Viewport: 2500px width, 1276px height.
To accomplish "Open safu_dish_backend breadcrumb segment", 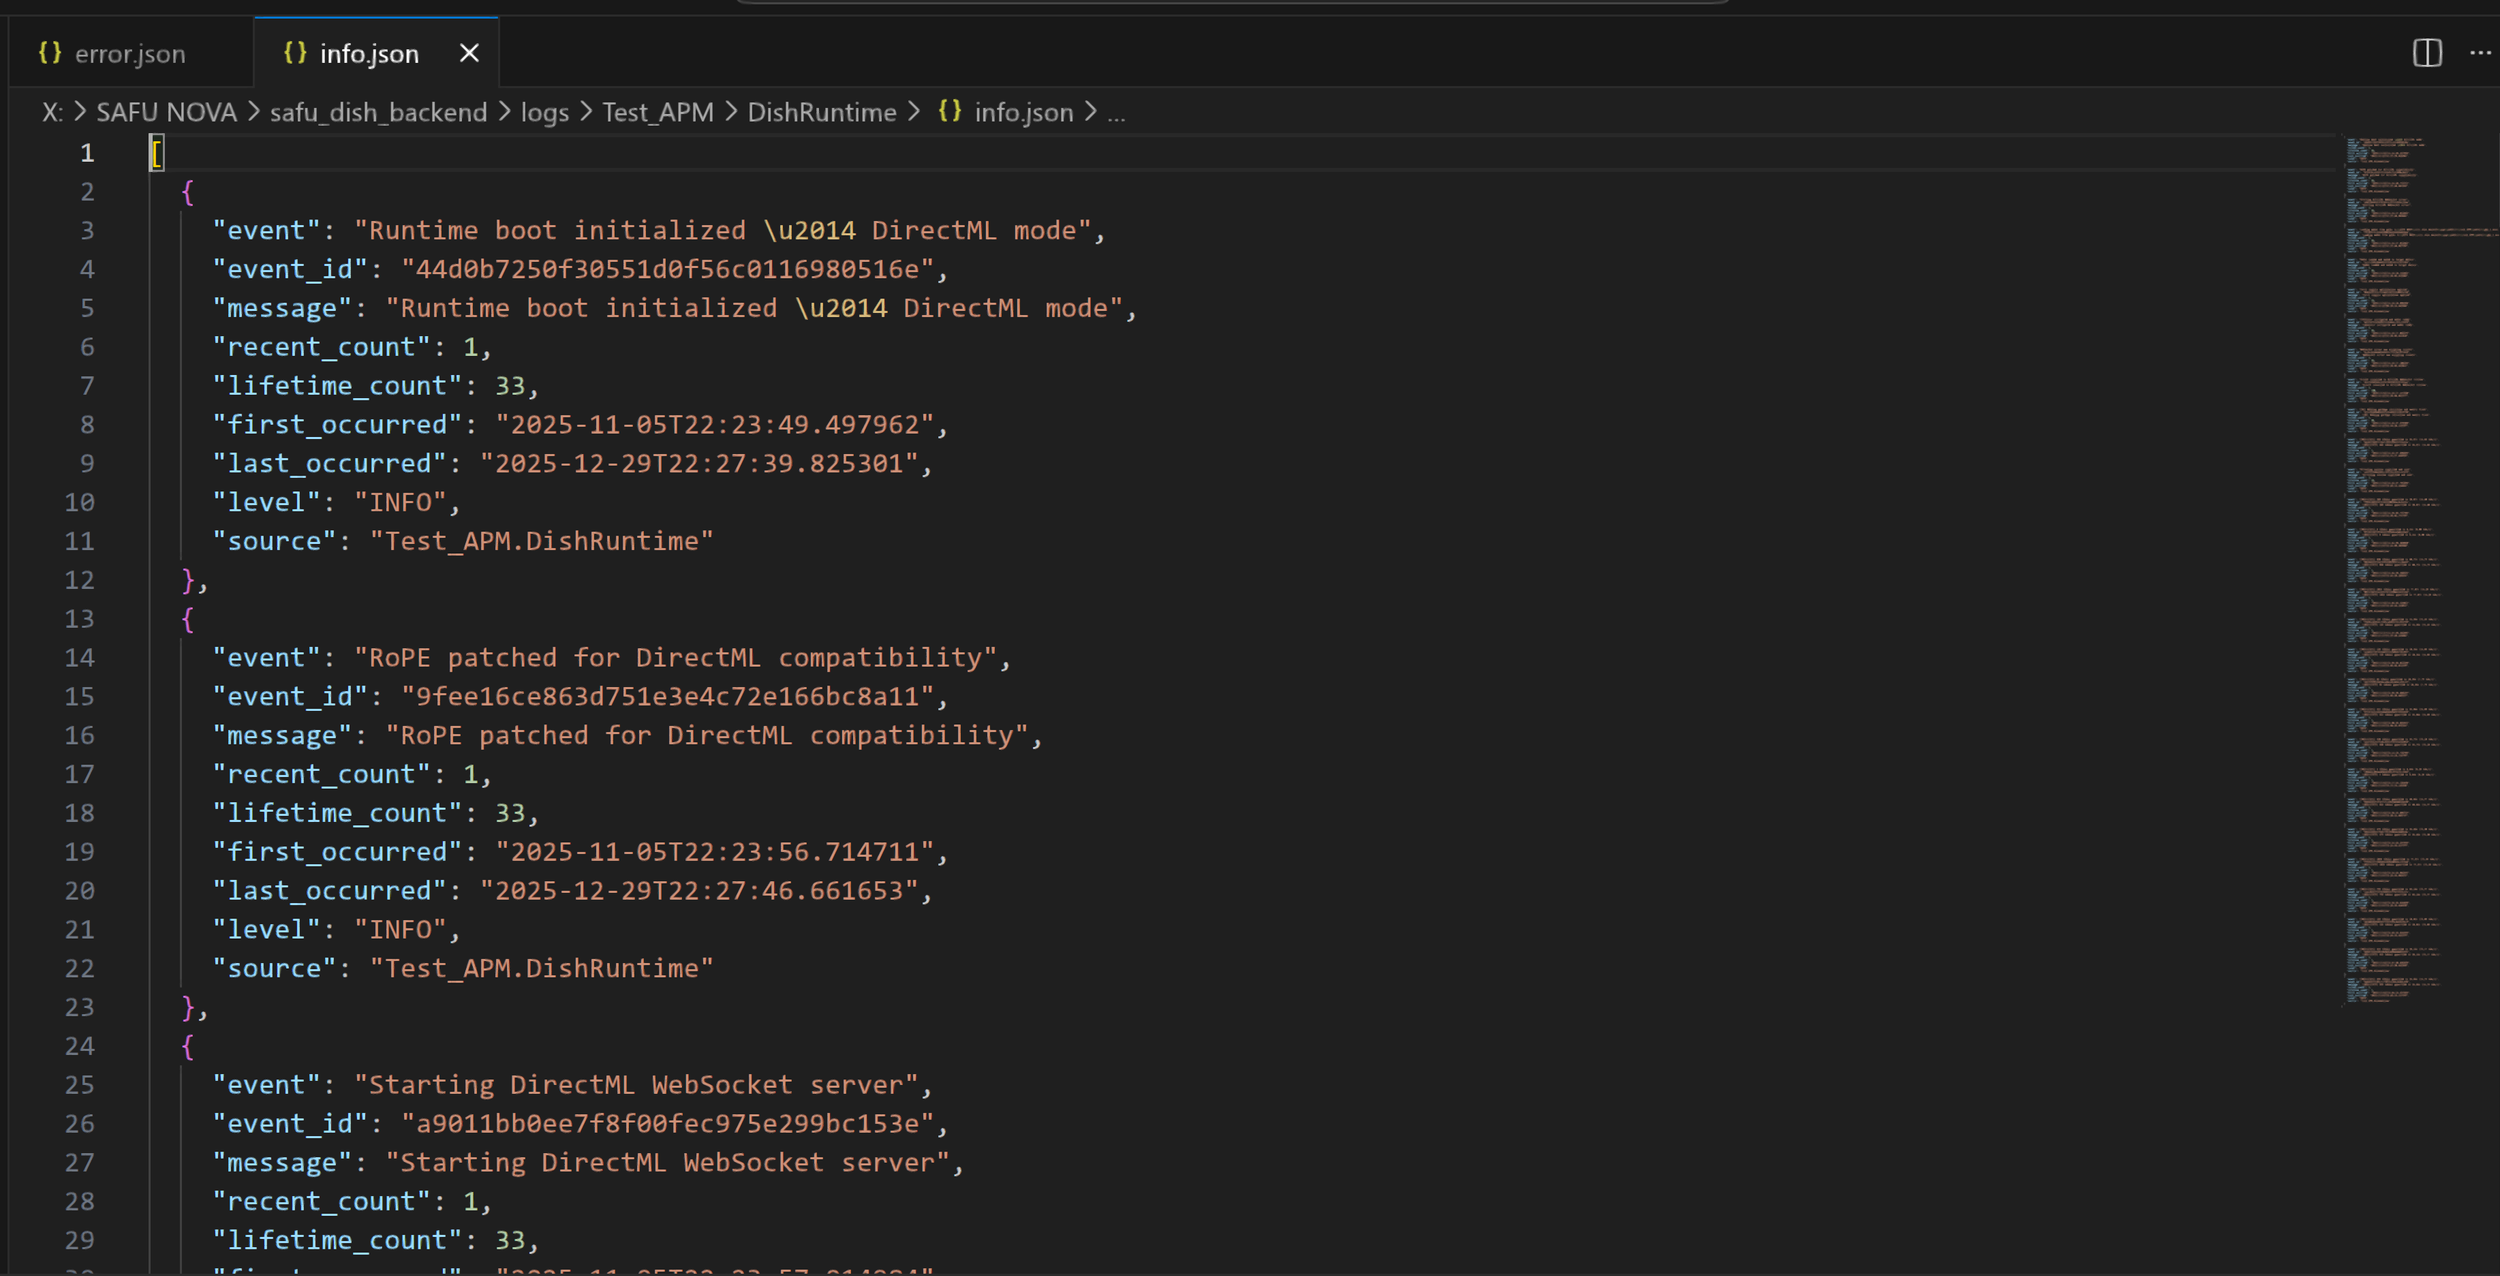I will (378, 112).
